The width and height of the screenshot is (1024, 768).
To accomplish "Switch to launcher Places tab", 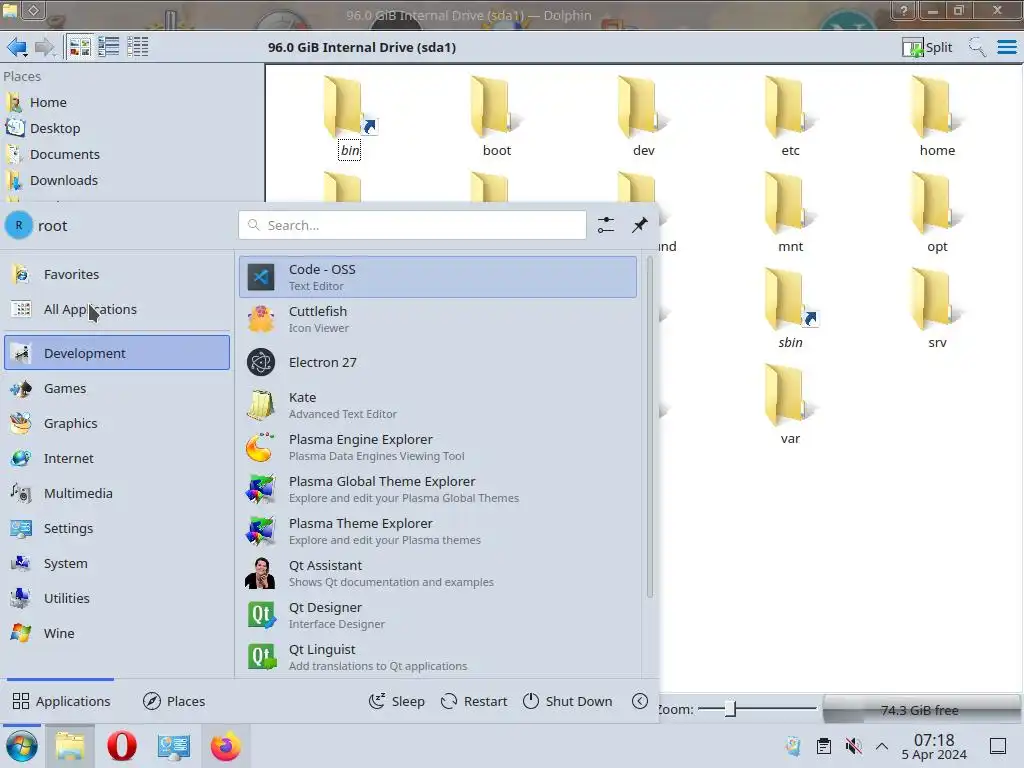I will click(x=174, y=701).
